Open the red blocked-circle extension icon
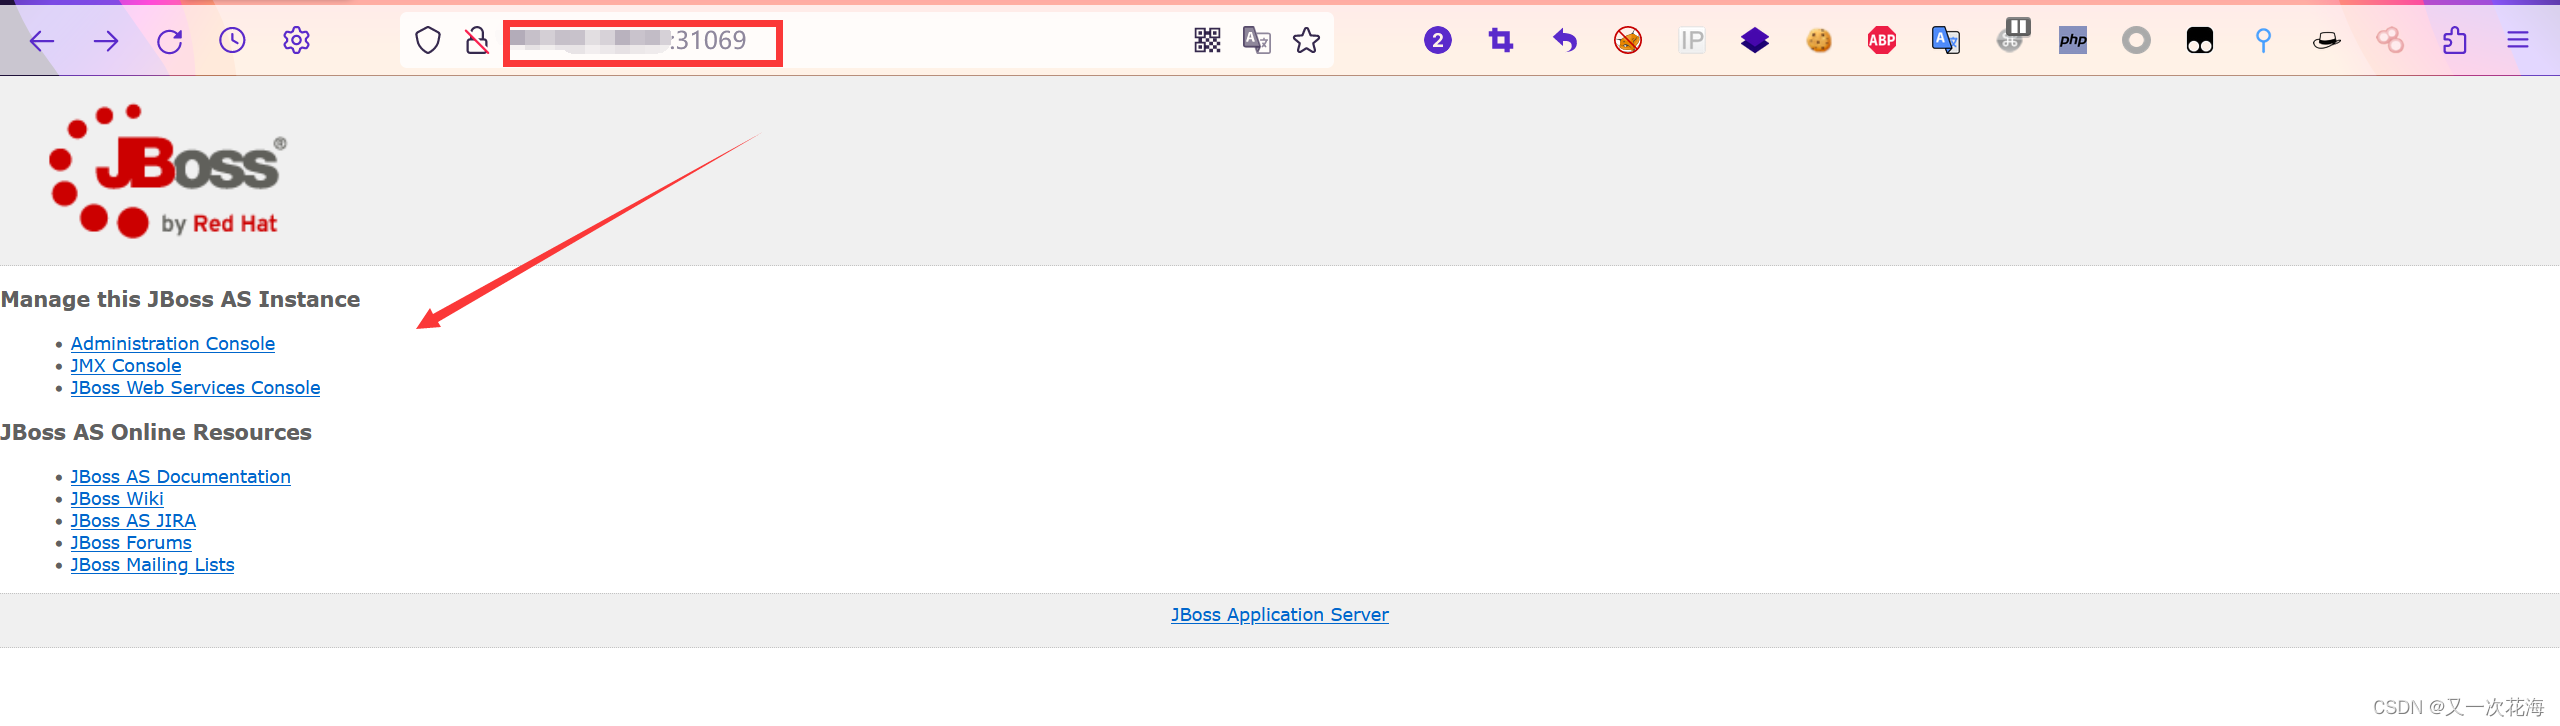 coord(1628,40)
